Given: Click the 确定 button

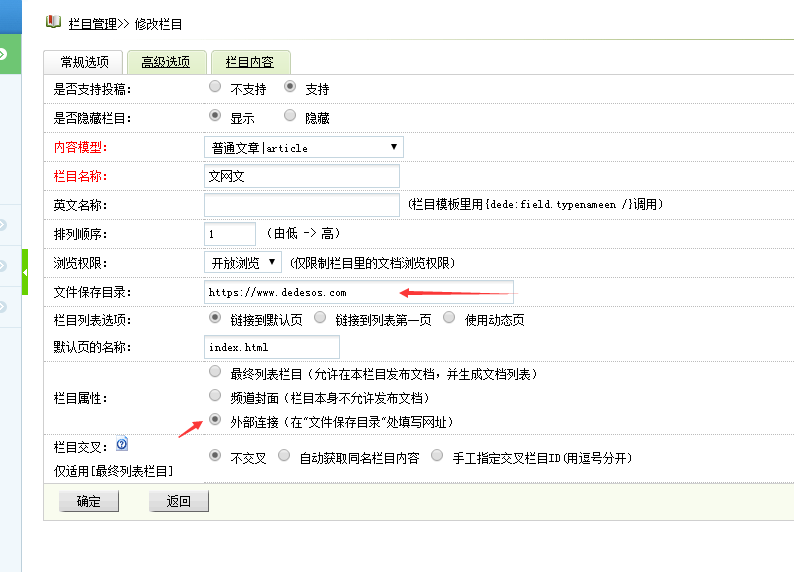Looking at the screenshot, I should point(89,501).
